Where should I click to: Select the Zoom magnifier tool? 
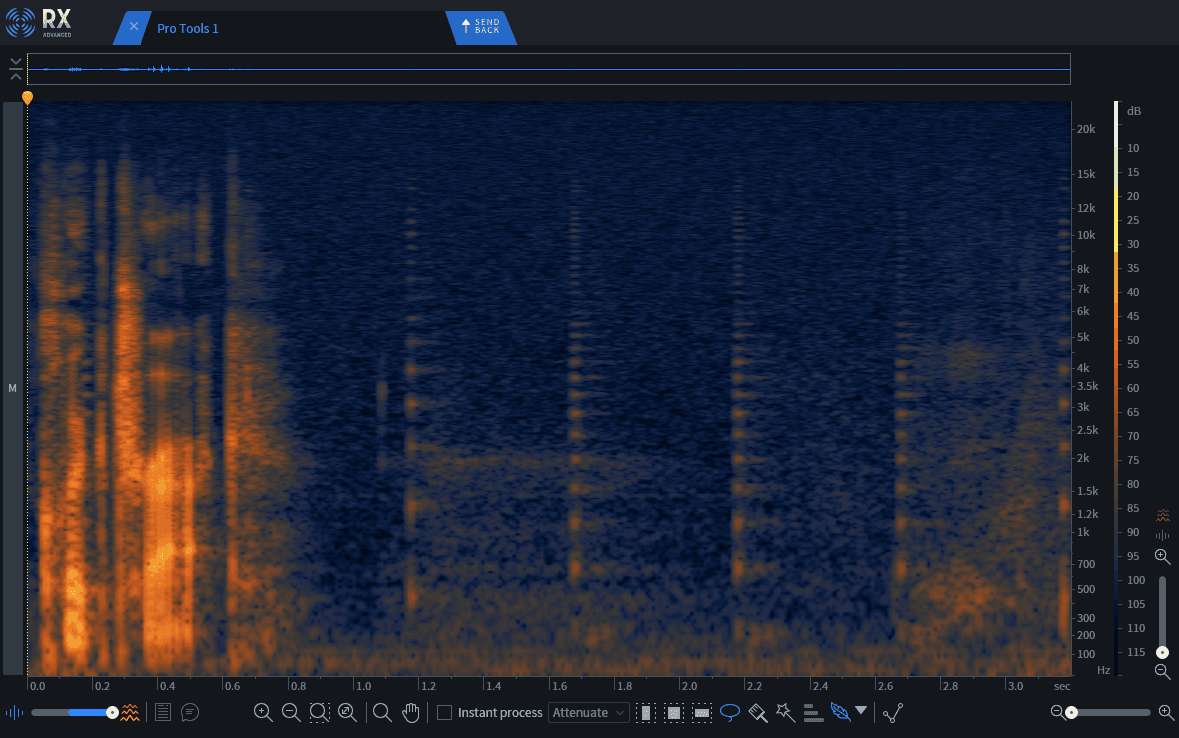tap(382, 712)
